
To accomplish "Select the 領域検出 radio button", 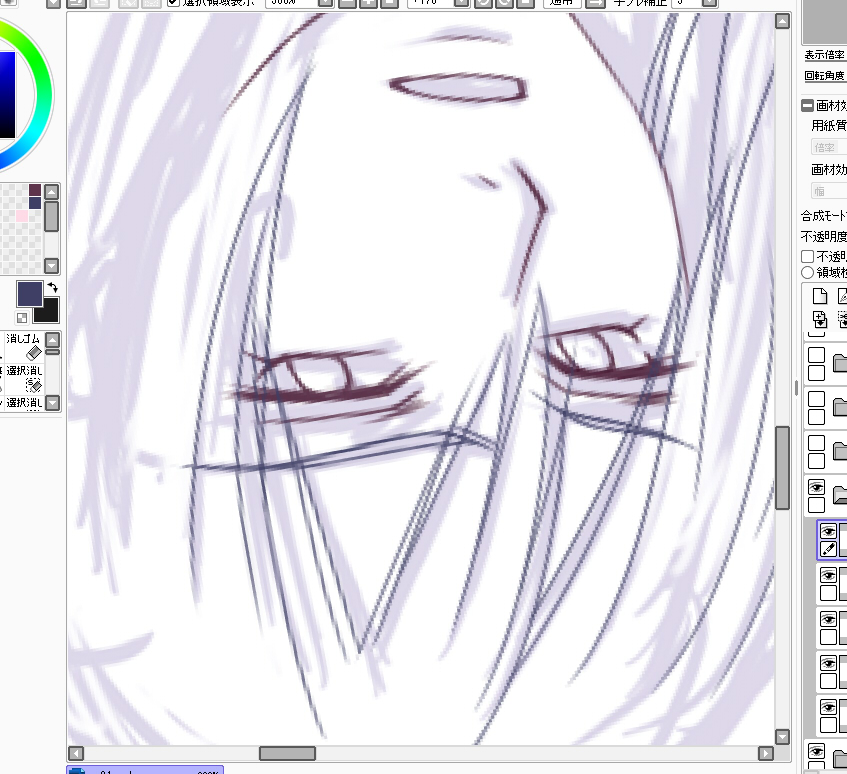I will [808, 272].
